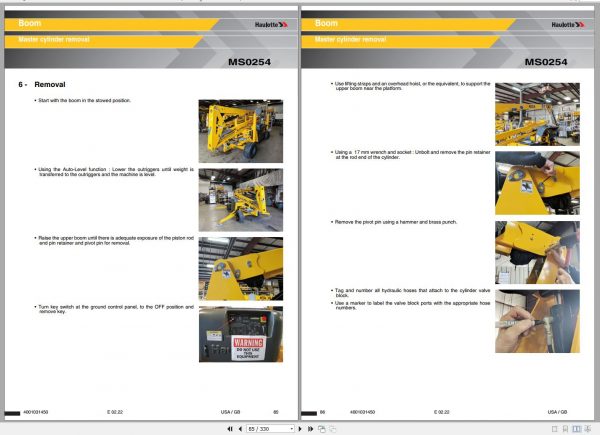Click 'Use a marker to label' instruction text
This screenshot has height=435, width=600.
[x=412, y=305]
